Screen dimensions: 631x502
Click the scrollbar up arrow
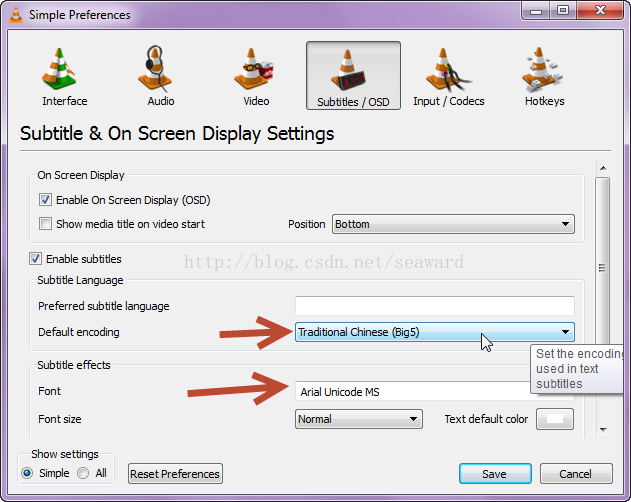point(603,168)
